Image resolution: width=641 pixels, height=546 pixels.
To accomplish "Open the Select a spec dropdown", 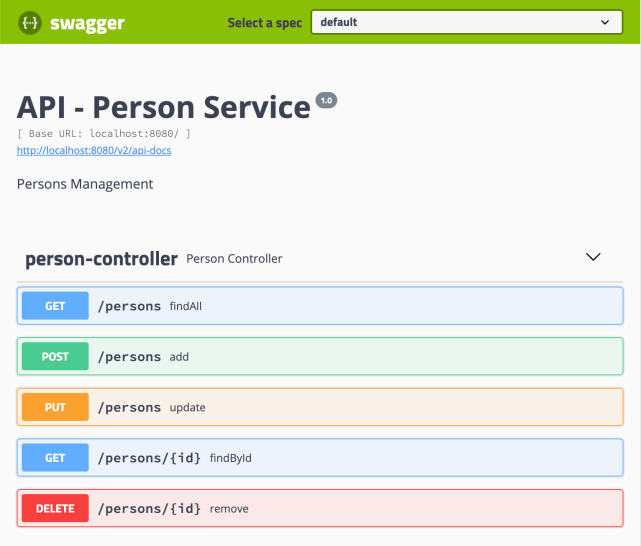I will tap(467, 22).
